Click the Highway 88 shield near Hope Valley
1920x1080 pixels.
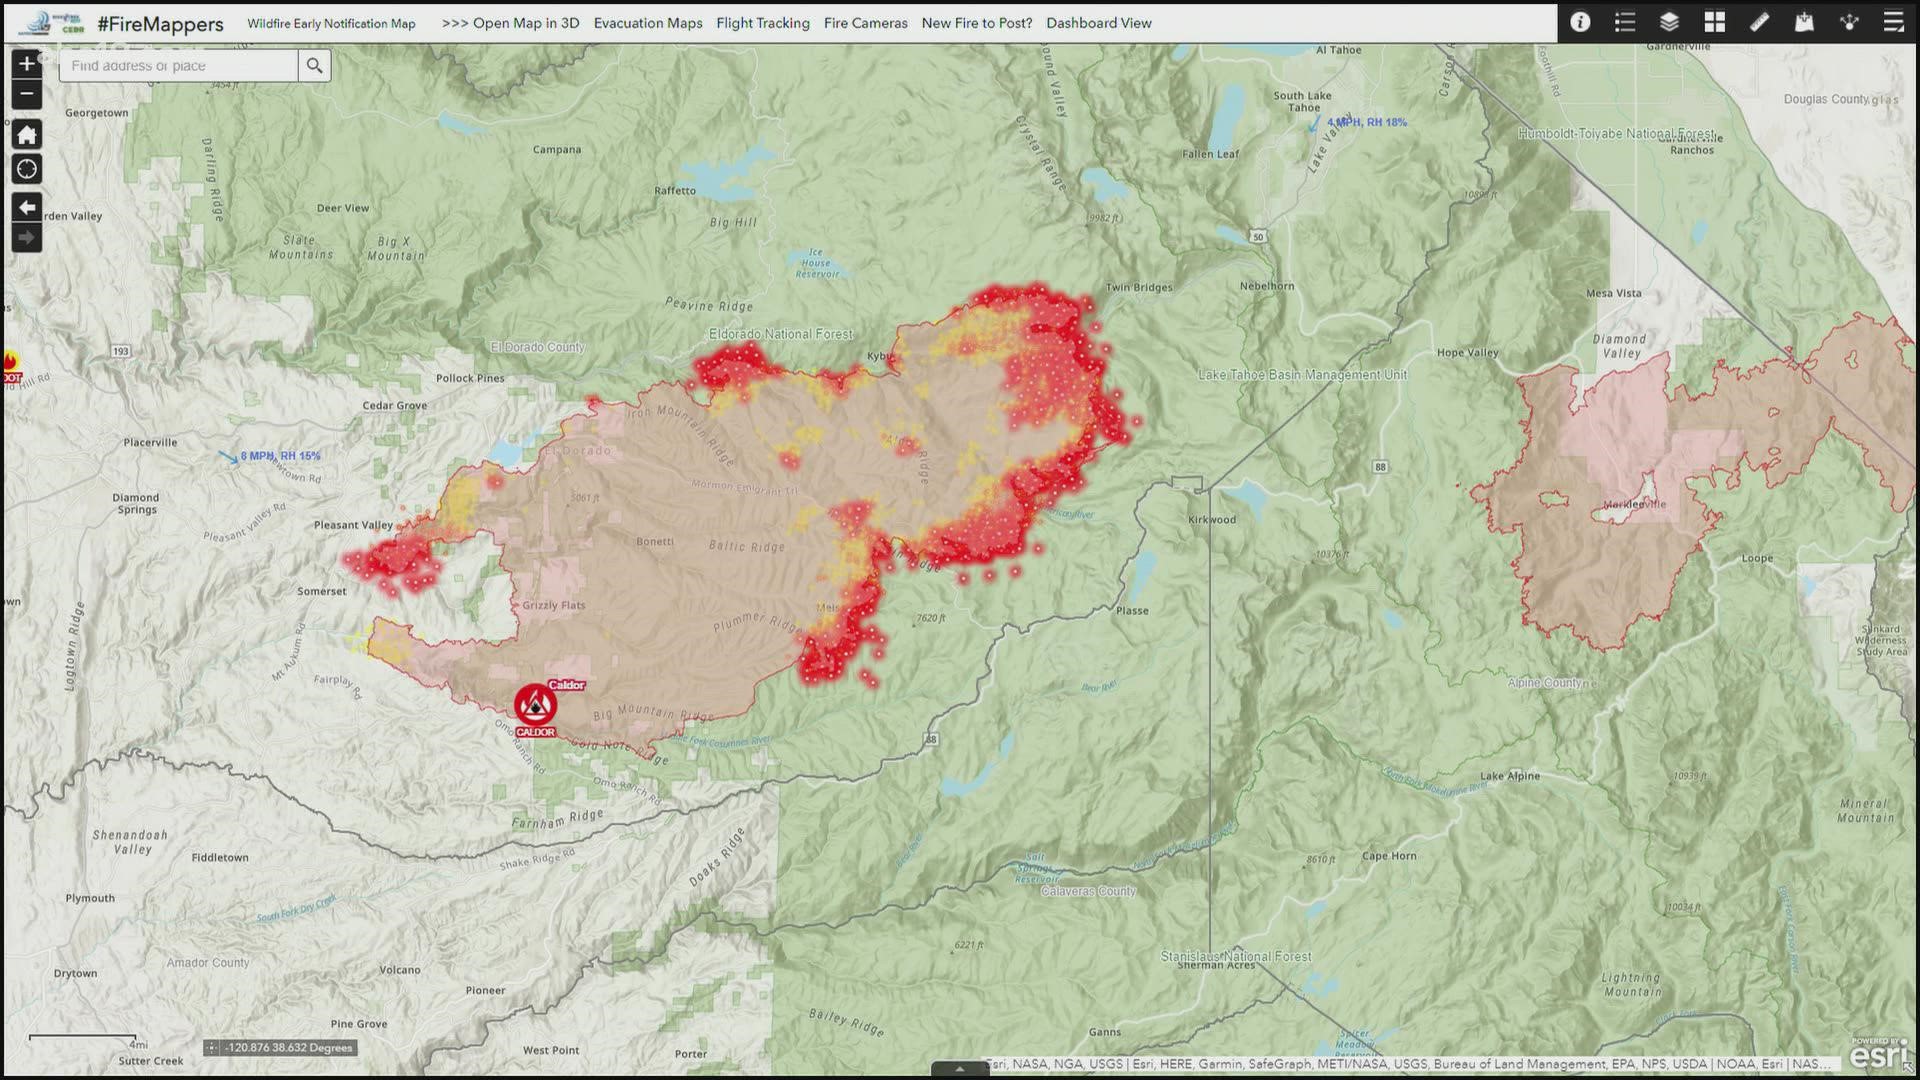[x=1380, y=467]
